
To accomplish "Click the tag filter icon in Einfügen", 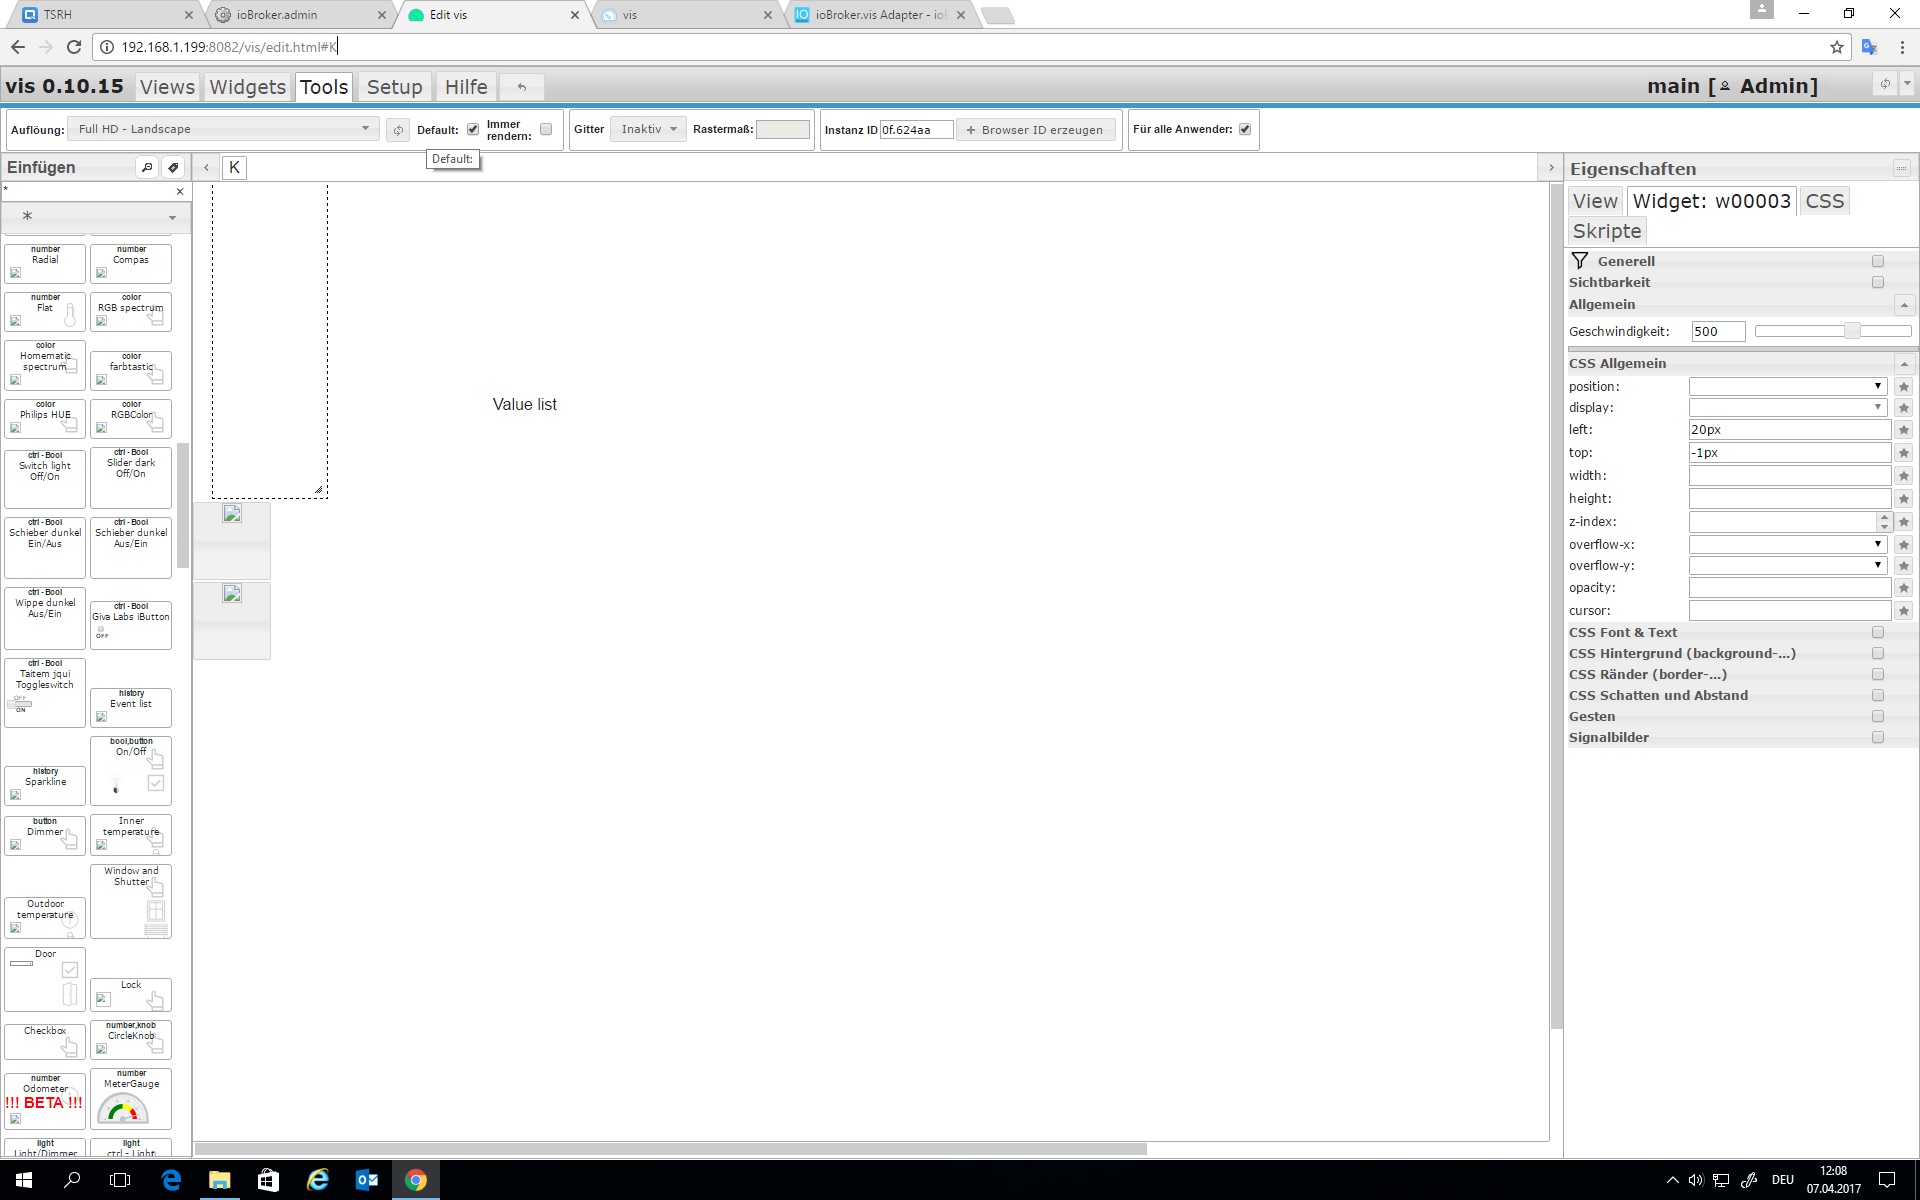I will 173,167.
